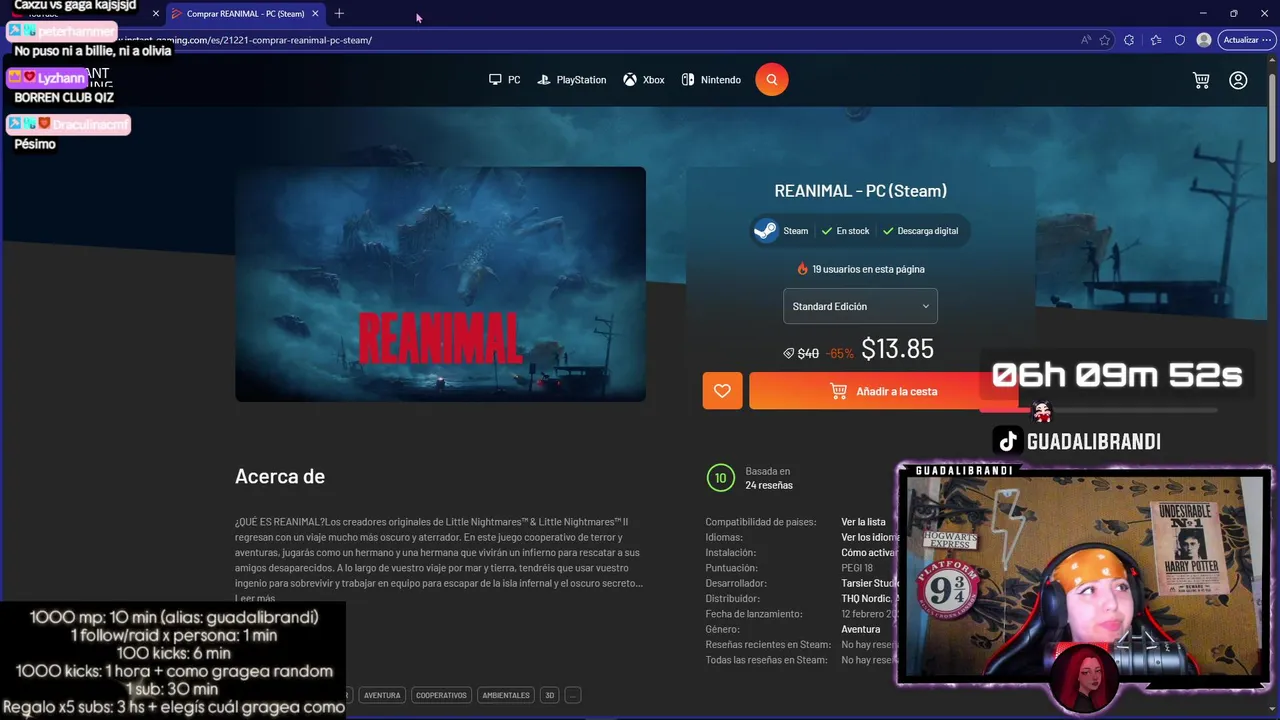Open Ver los idiomas link
The image size is (1280, 720).
tap(870, 537)
